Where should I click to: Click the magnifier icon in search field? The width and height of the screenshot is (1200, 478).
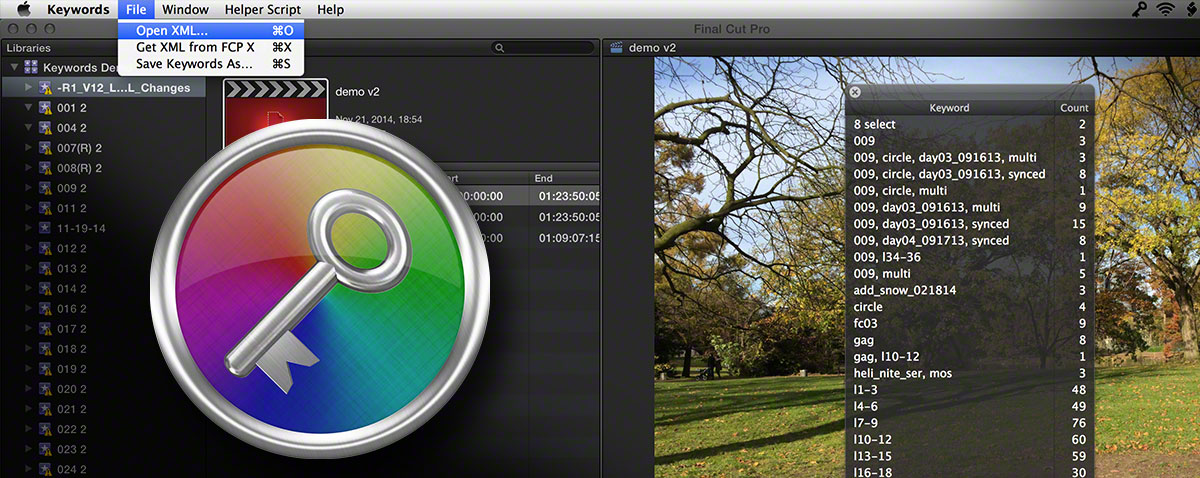click(499, 47)
